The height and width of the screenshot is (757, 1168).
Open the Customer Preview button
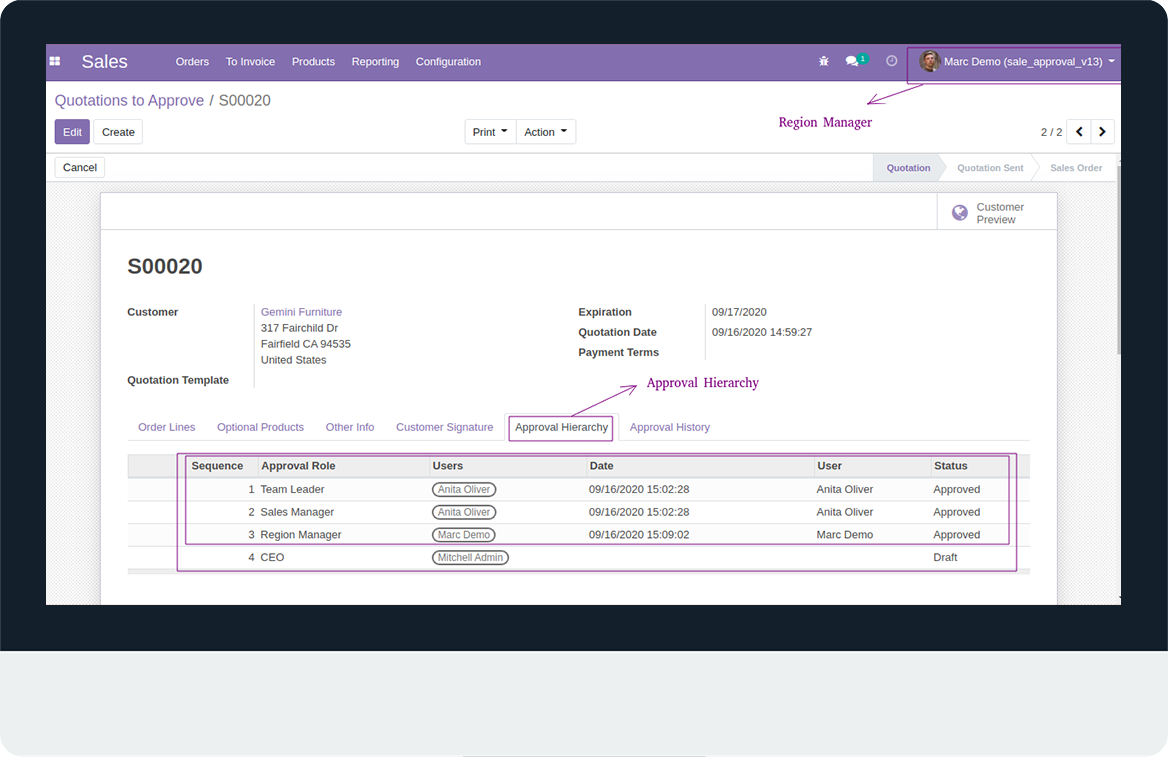point(997,213)
